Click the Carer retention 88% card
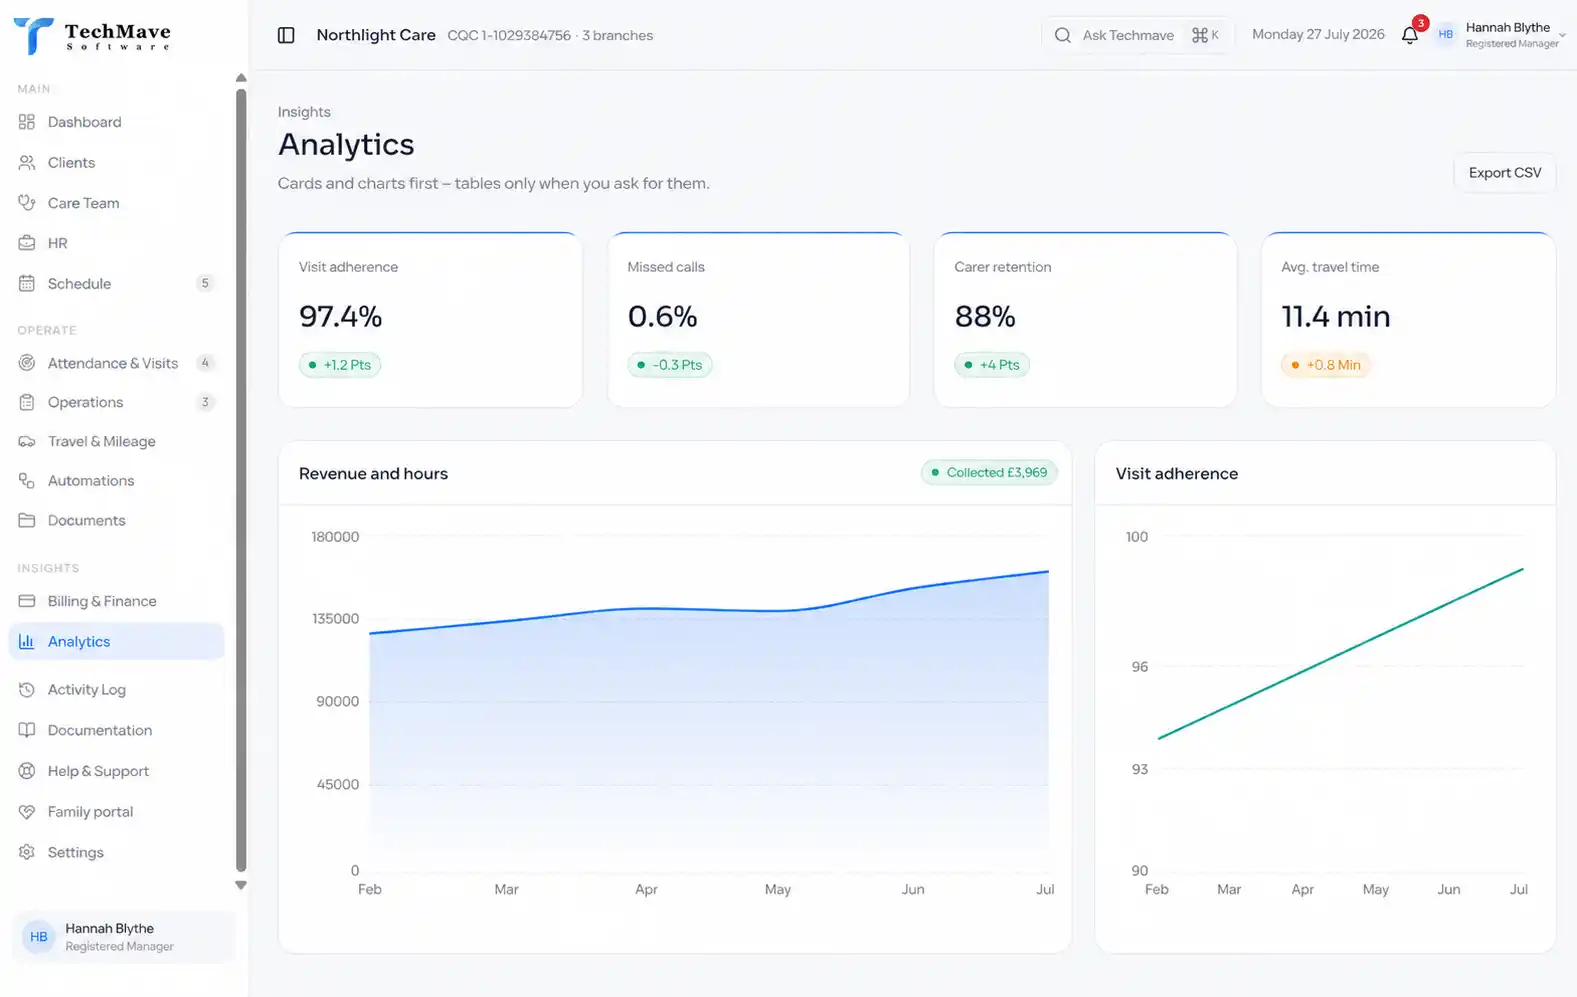 coord(1085,320)
